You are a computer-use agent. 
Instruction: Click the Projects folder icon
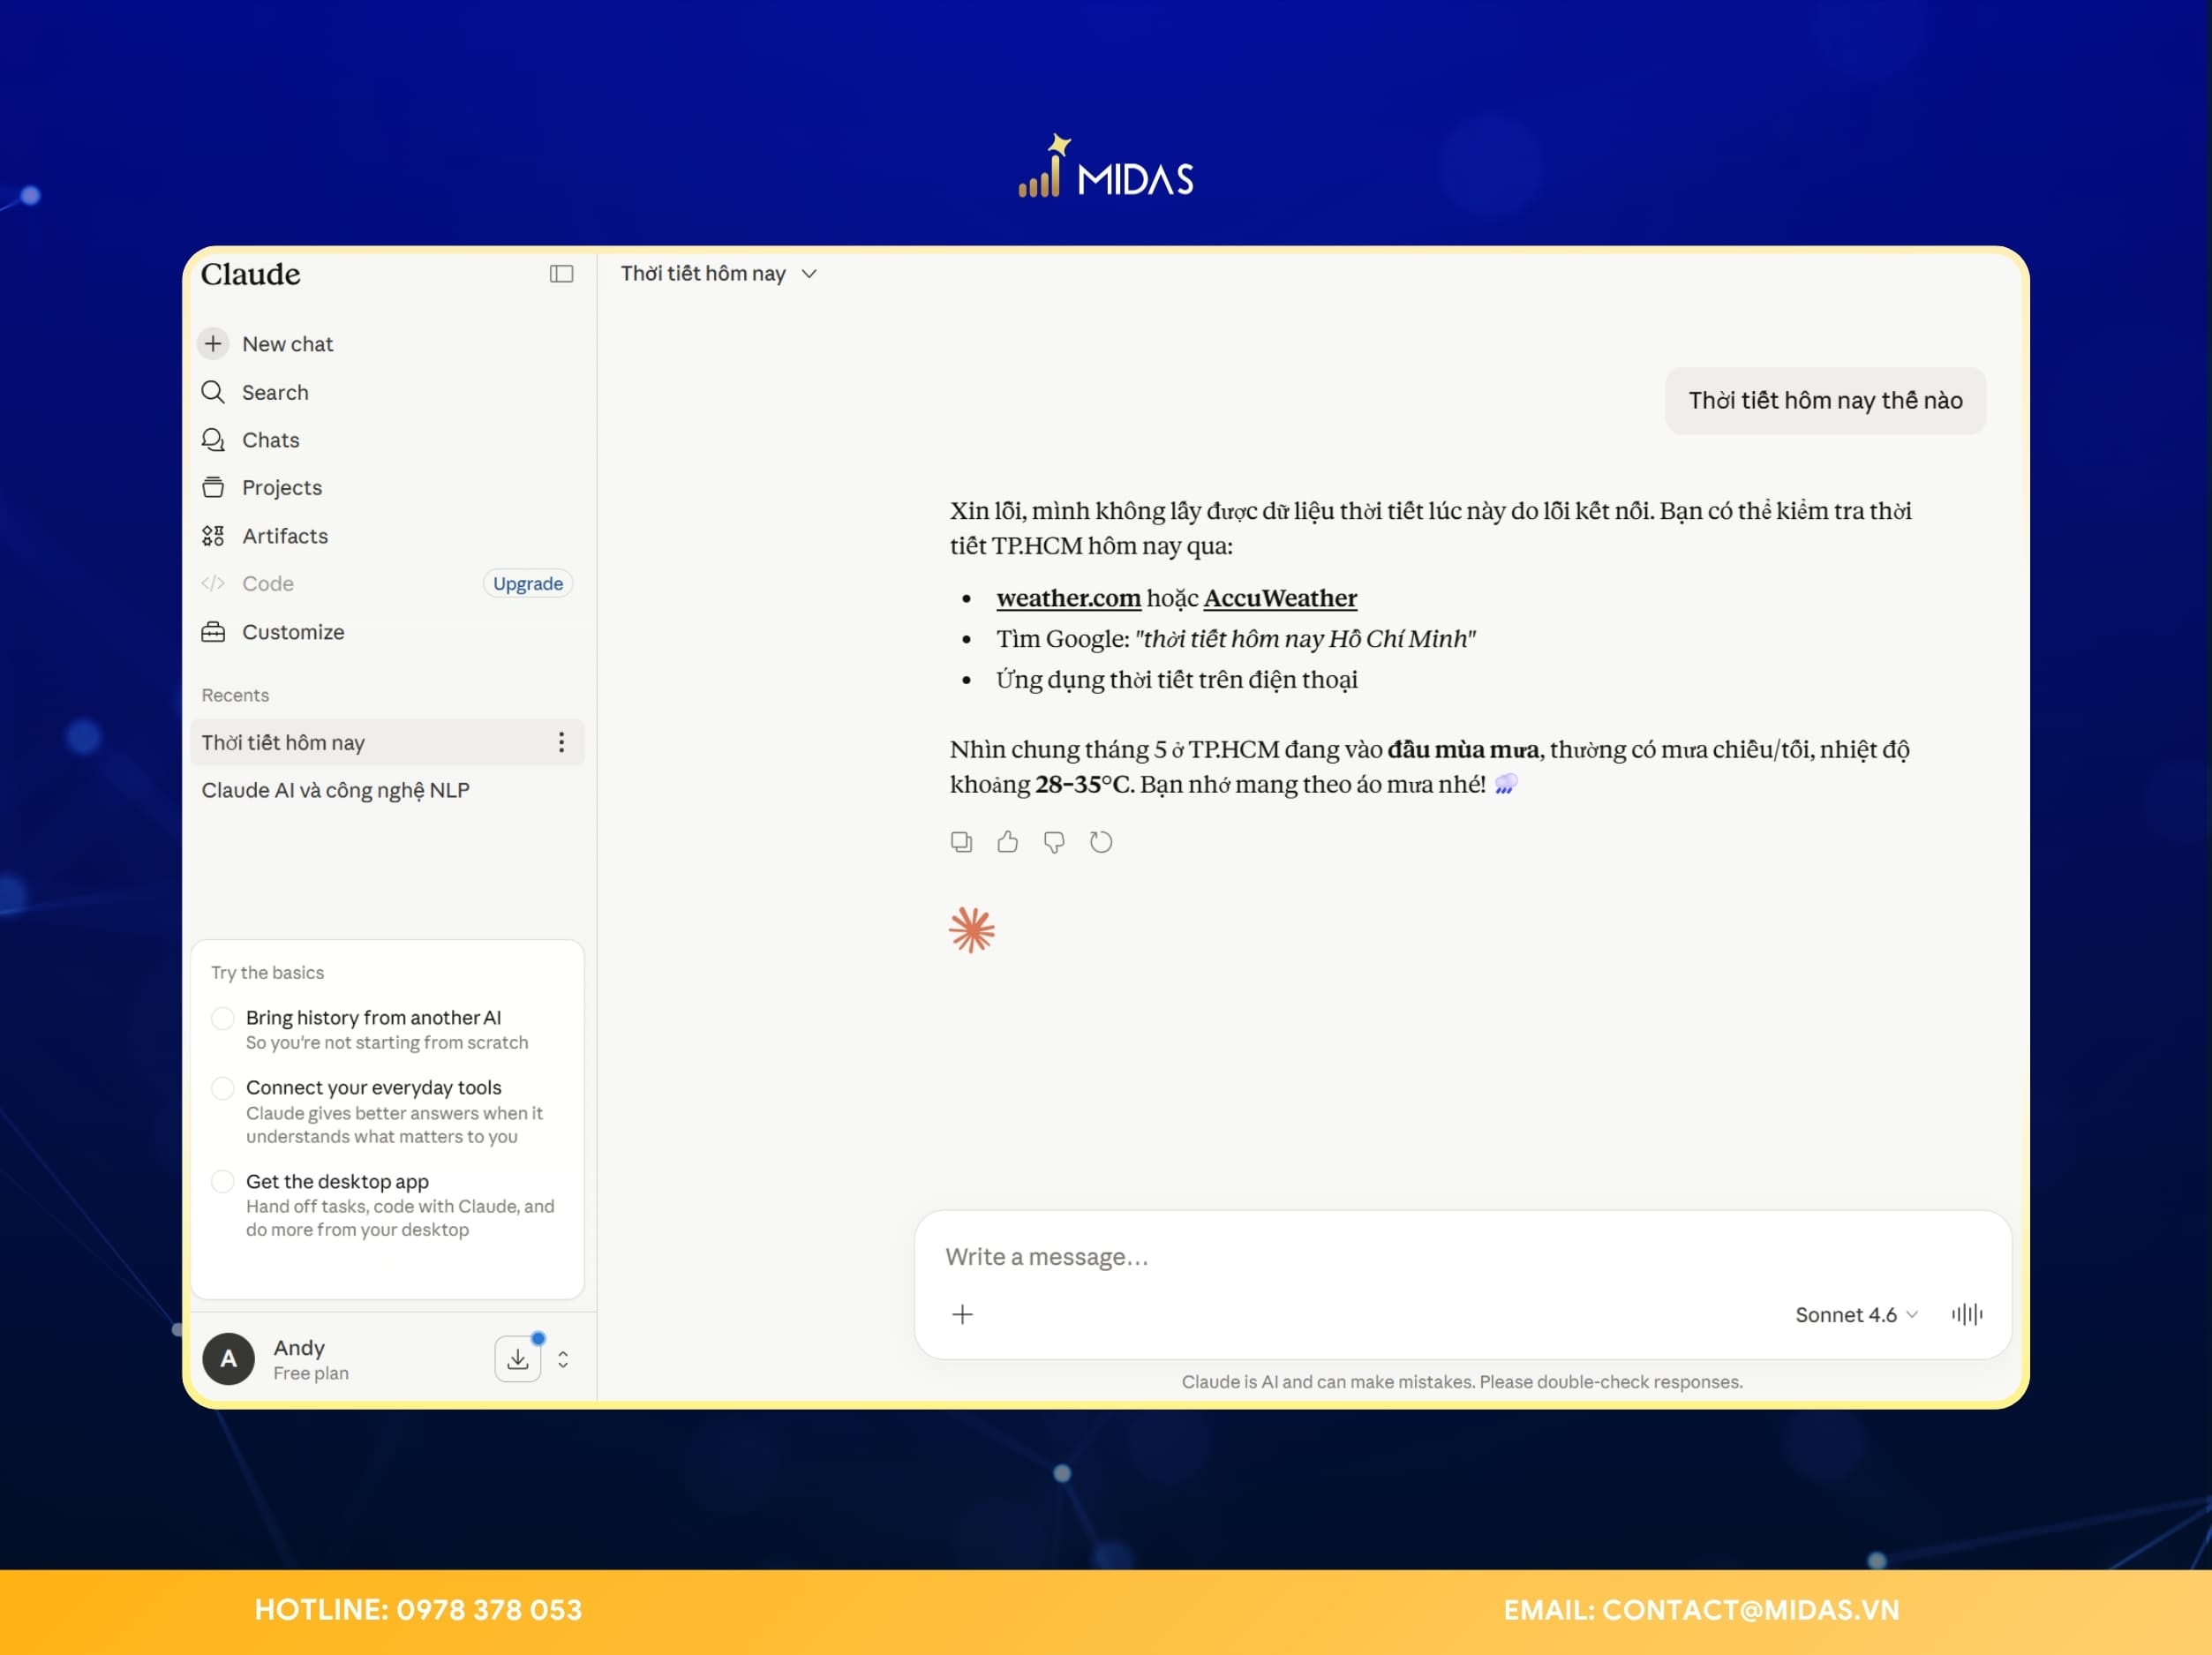point(213,488)
